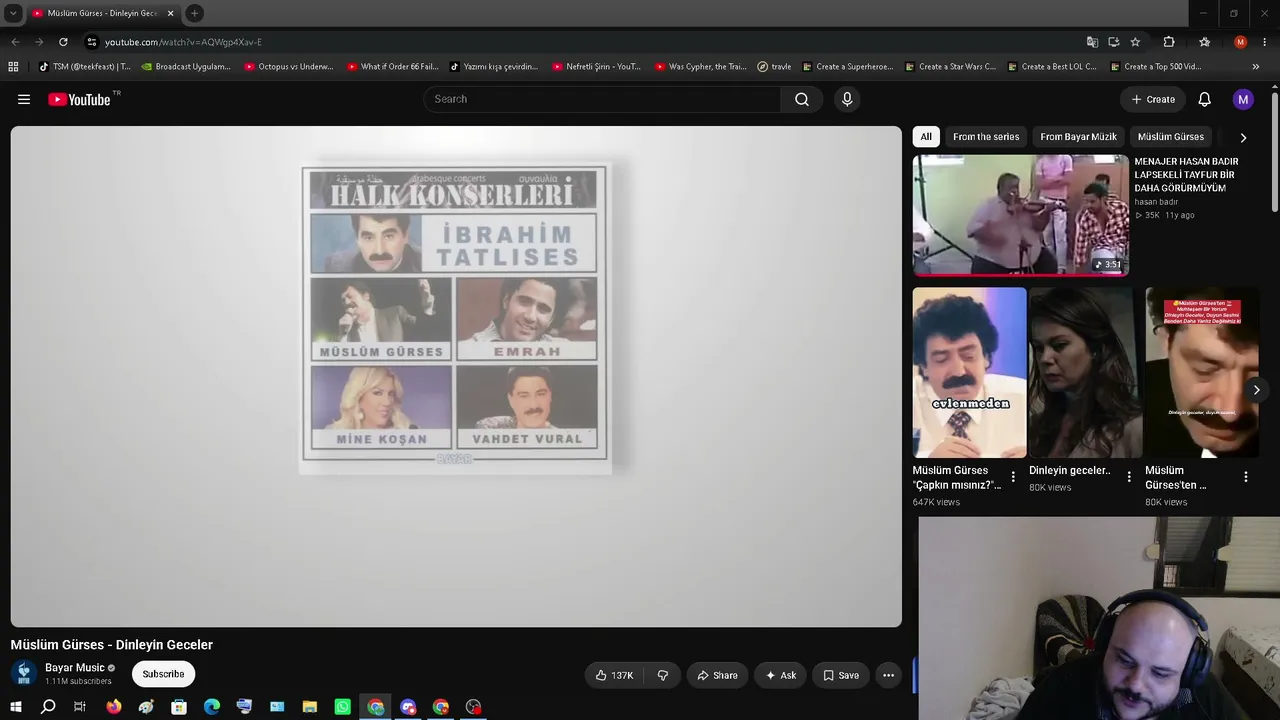Translate this page using the address bar icon
This screenshot has height=720, width=1280.
click(1092, 42)
